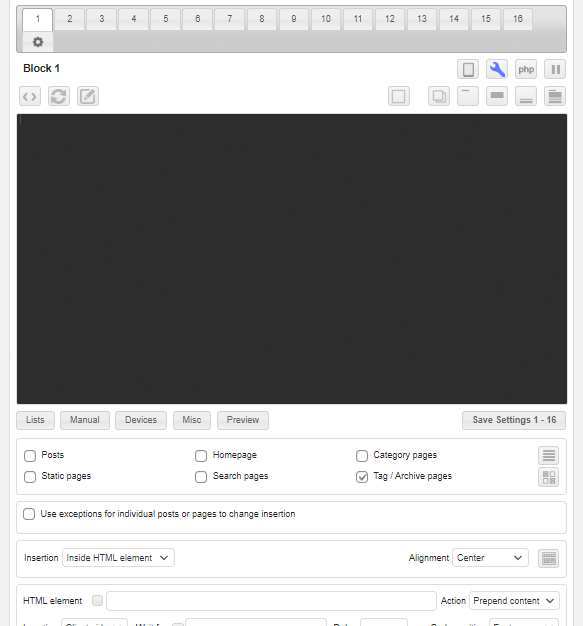
Task: Click Save Settings 1 - 16 button
Action: coord(514,420)
